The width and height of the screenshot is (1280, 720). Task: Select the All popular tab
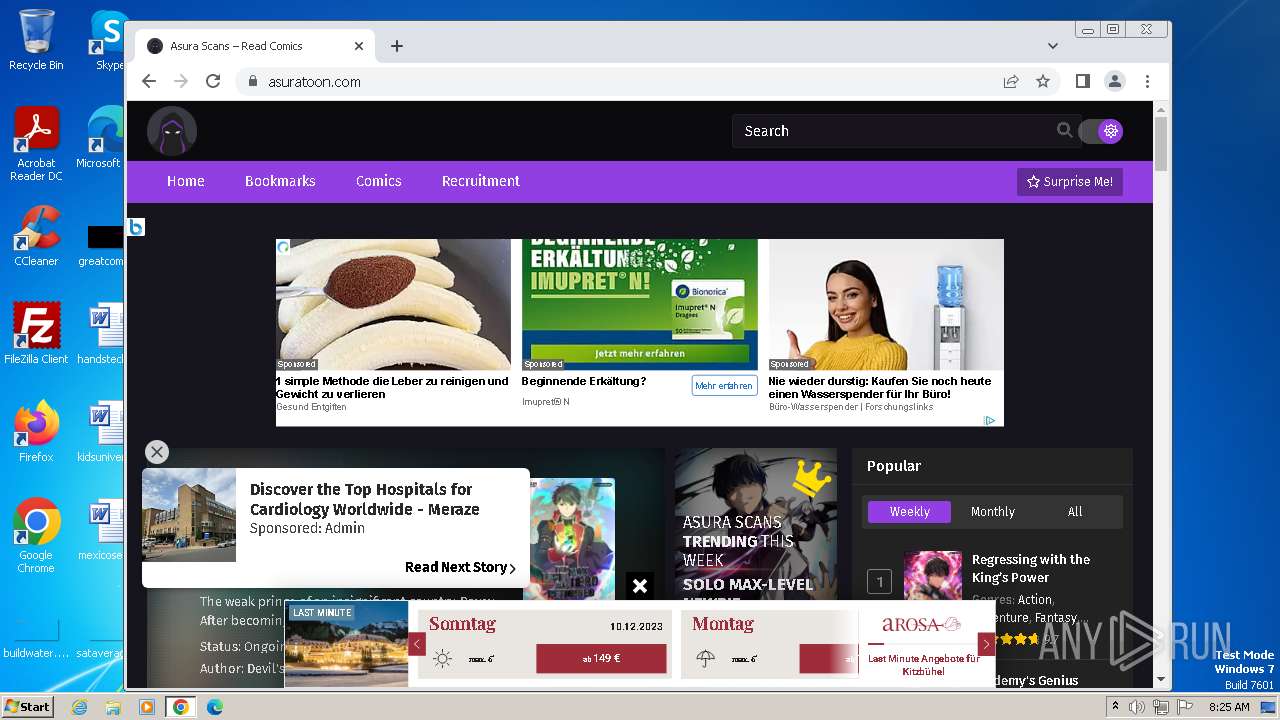(x=1075, y=512)
